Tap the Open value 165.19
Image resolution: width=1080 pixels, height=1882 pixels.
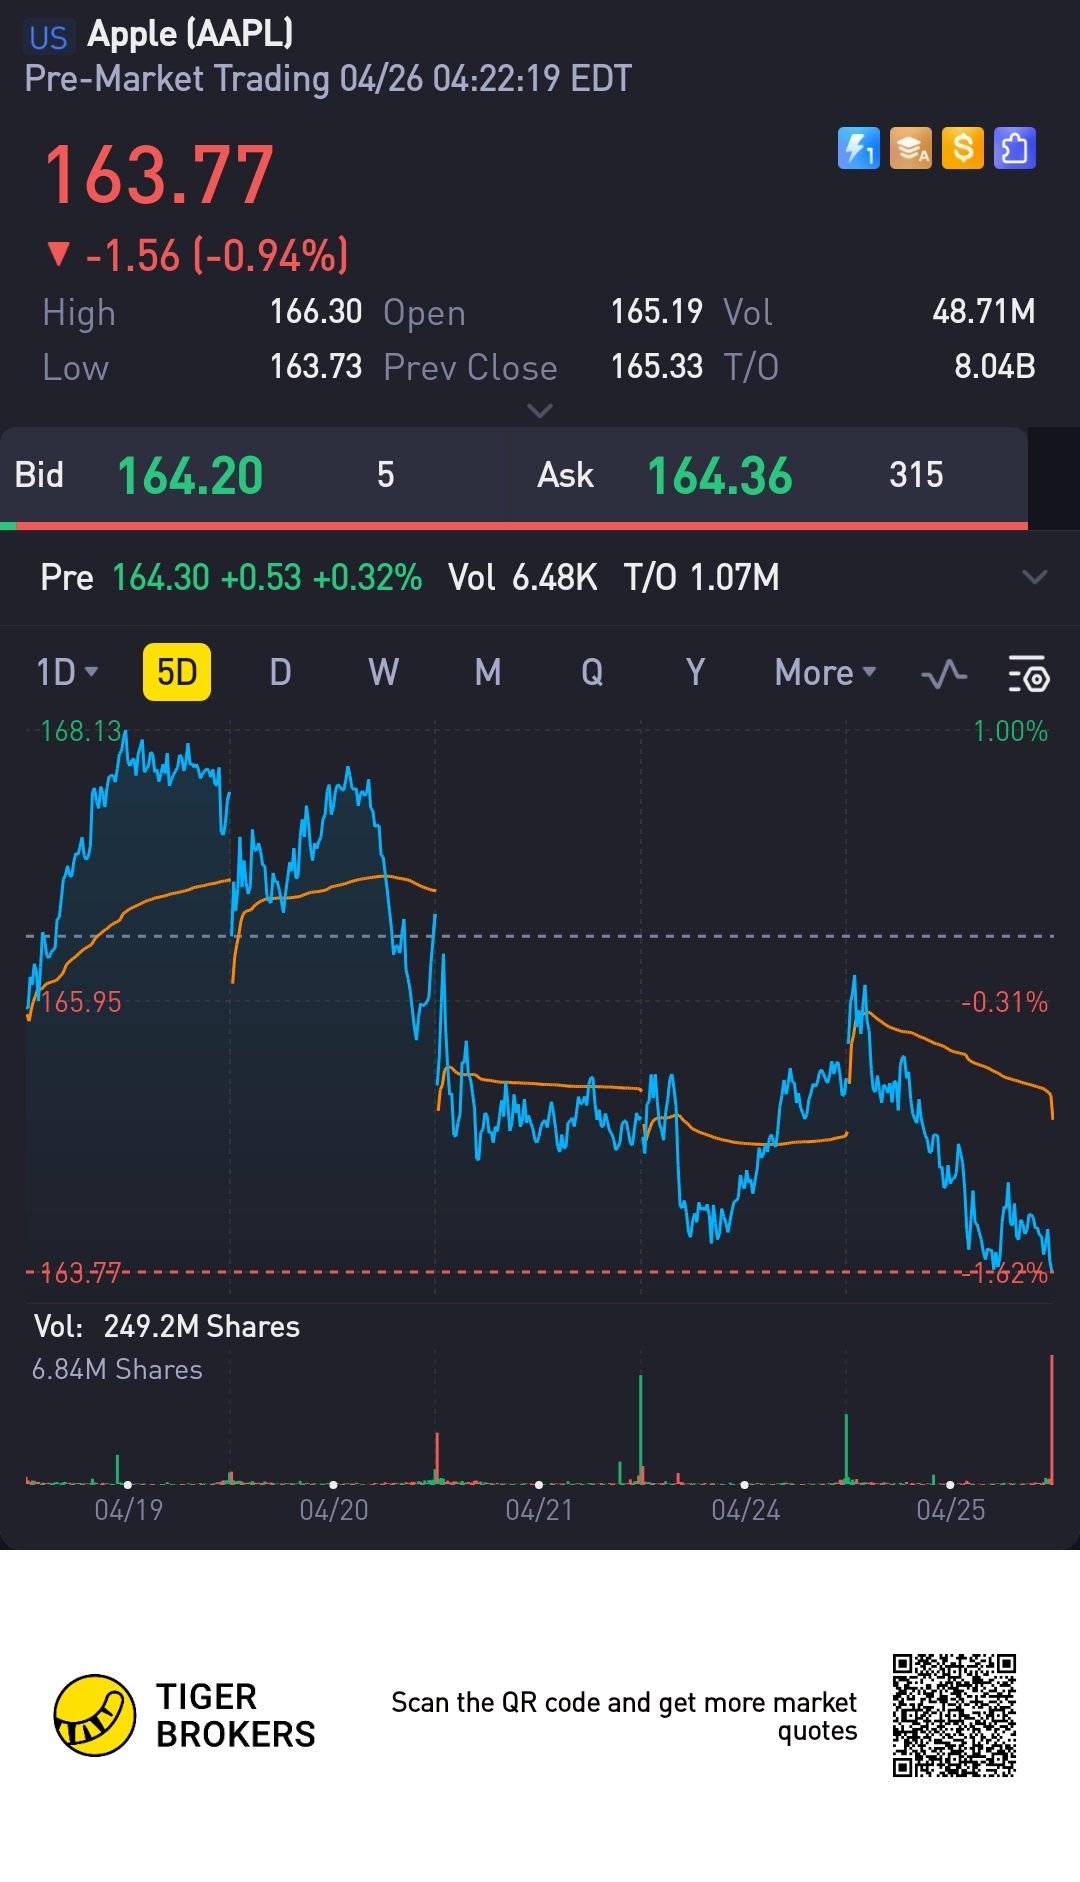pos(657,312)
